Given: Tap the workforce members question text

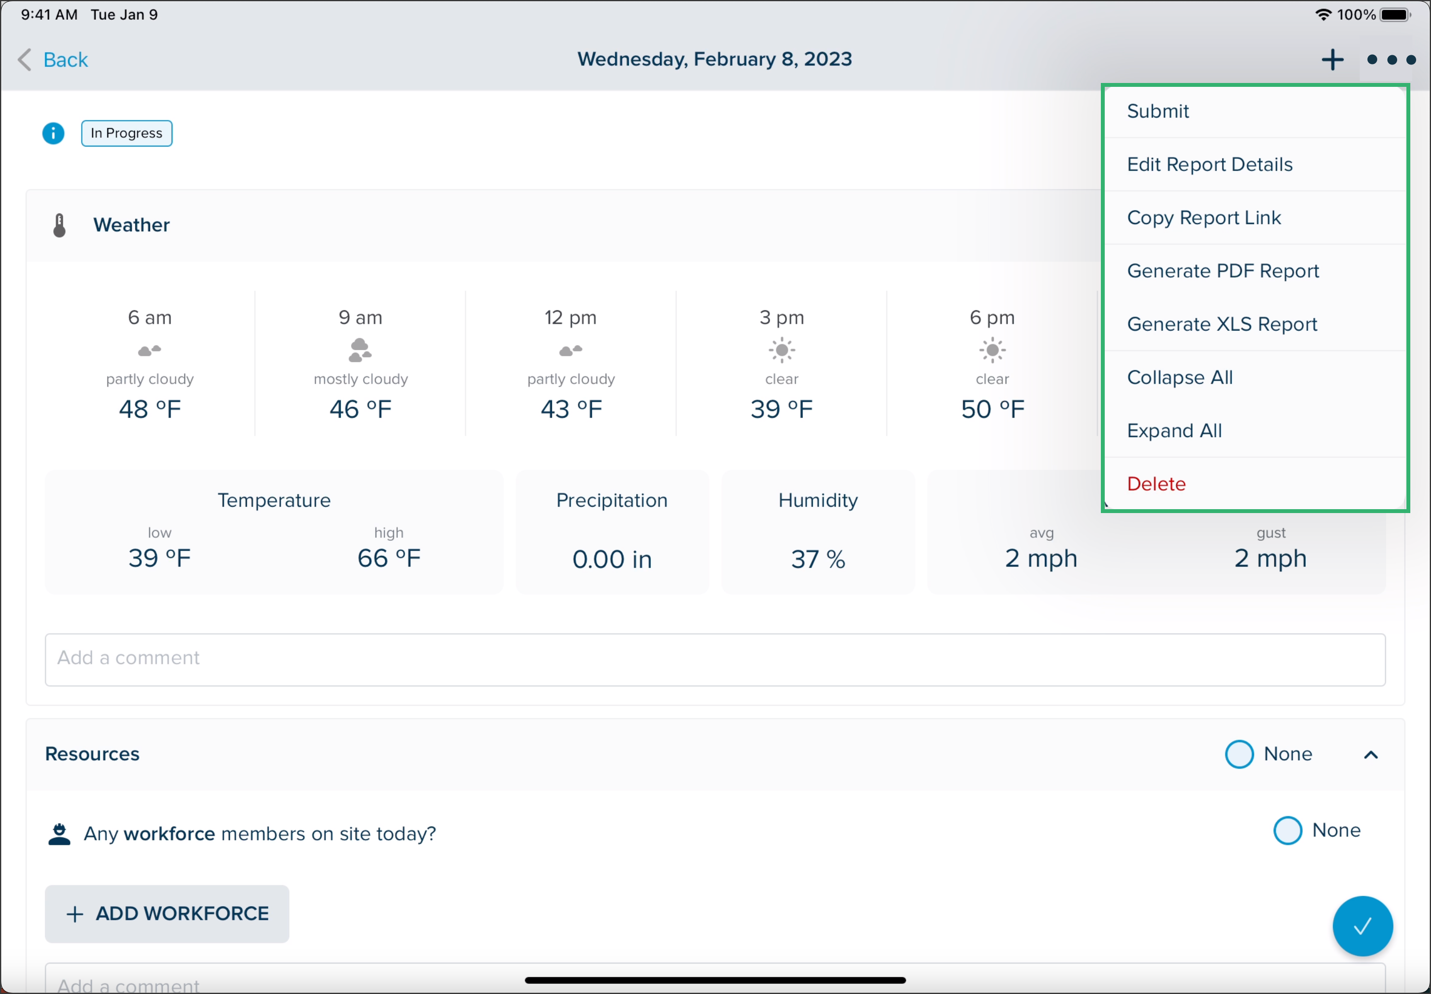Looking at the screenshot, I should pos(260,834).
